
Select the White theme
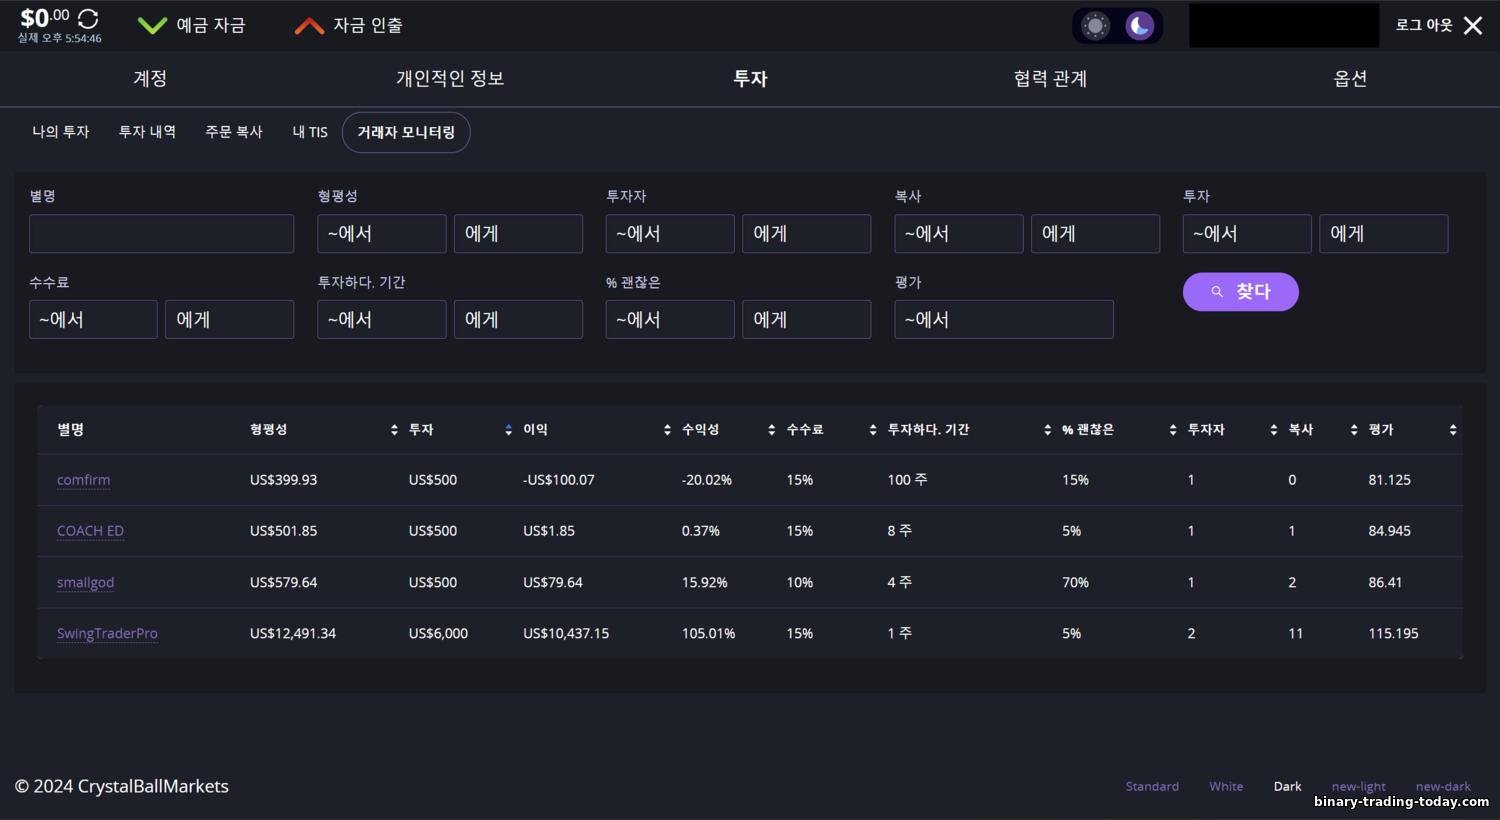coord(1226,787)
